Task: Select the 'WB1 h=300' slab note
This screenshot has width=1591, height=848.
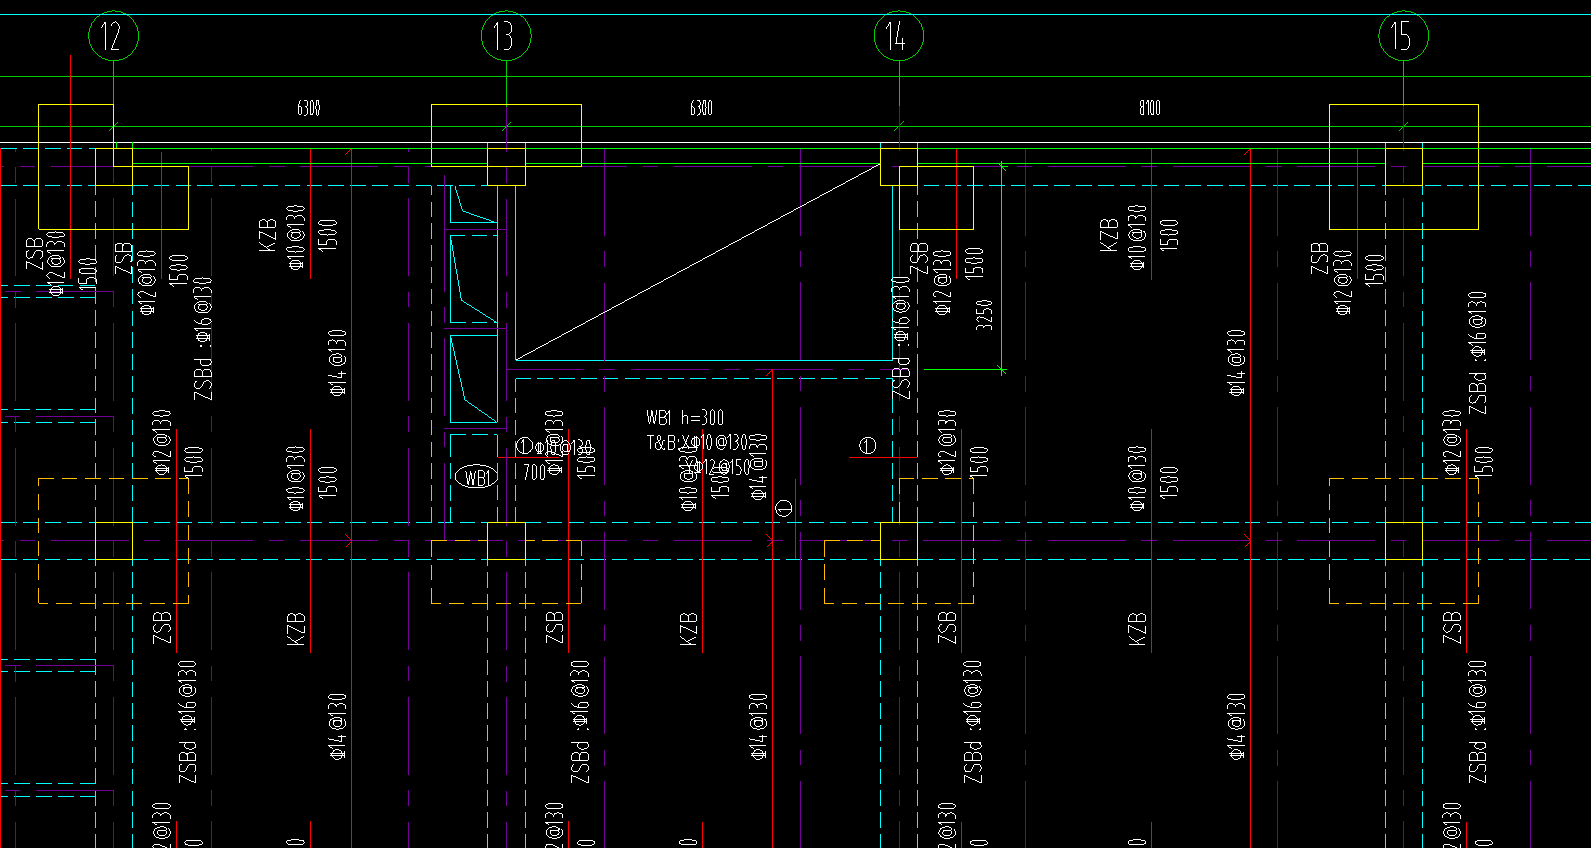Action: point(685,418)
